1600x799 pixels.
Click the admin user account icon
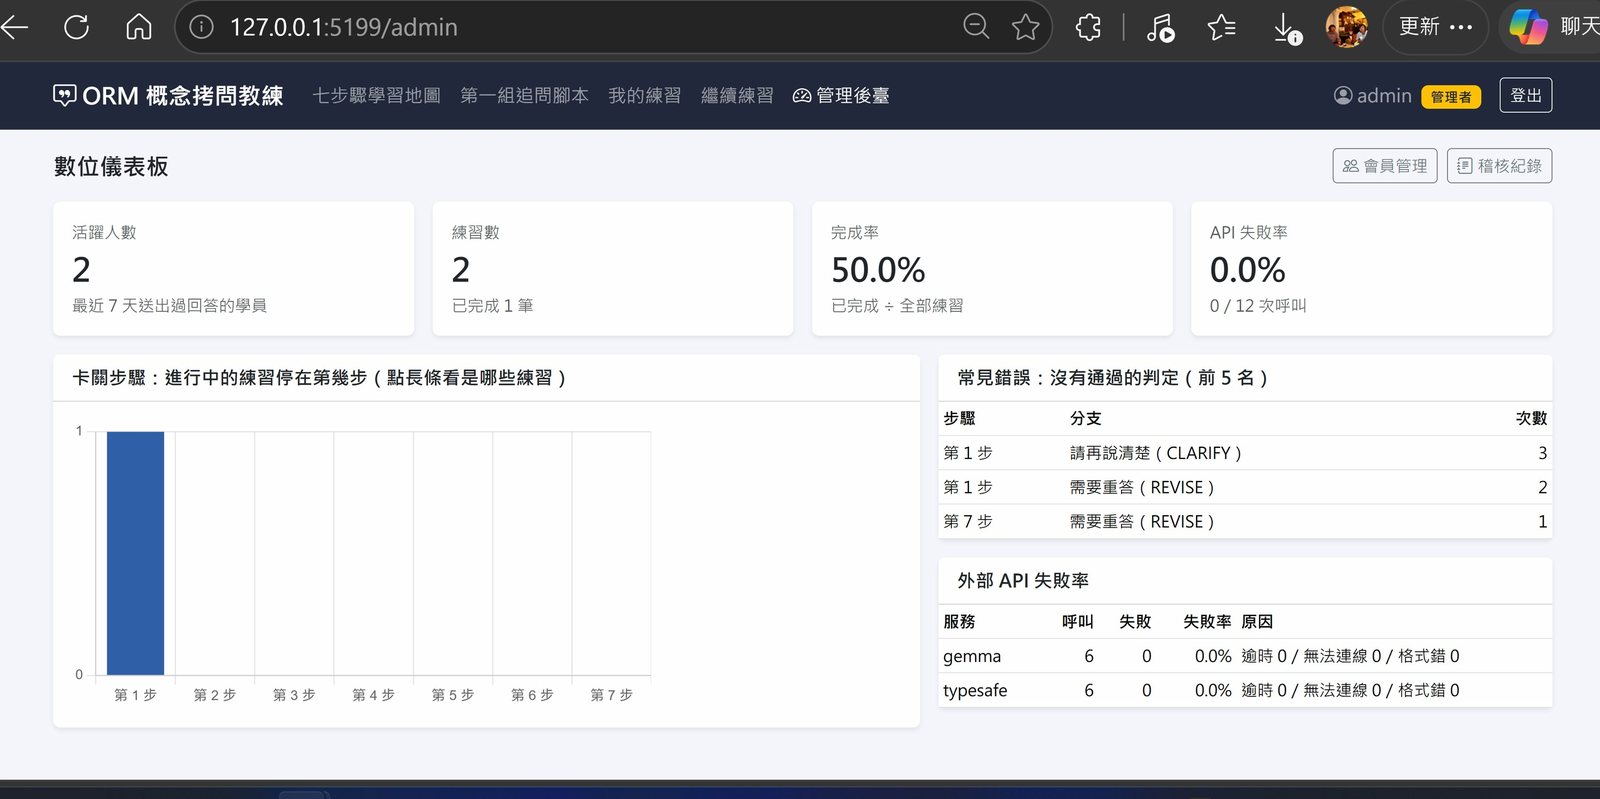1343,96
